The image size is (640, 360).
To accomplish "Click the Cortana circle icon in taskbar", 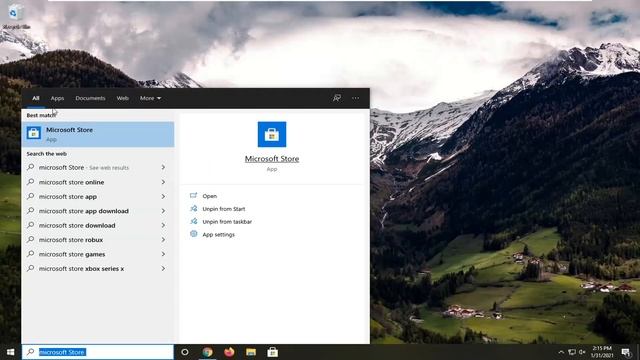I will 185,352.
